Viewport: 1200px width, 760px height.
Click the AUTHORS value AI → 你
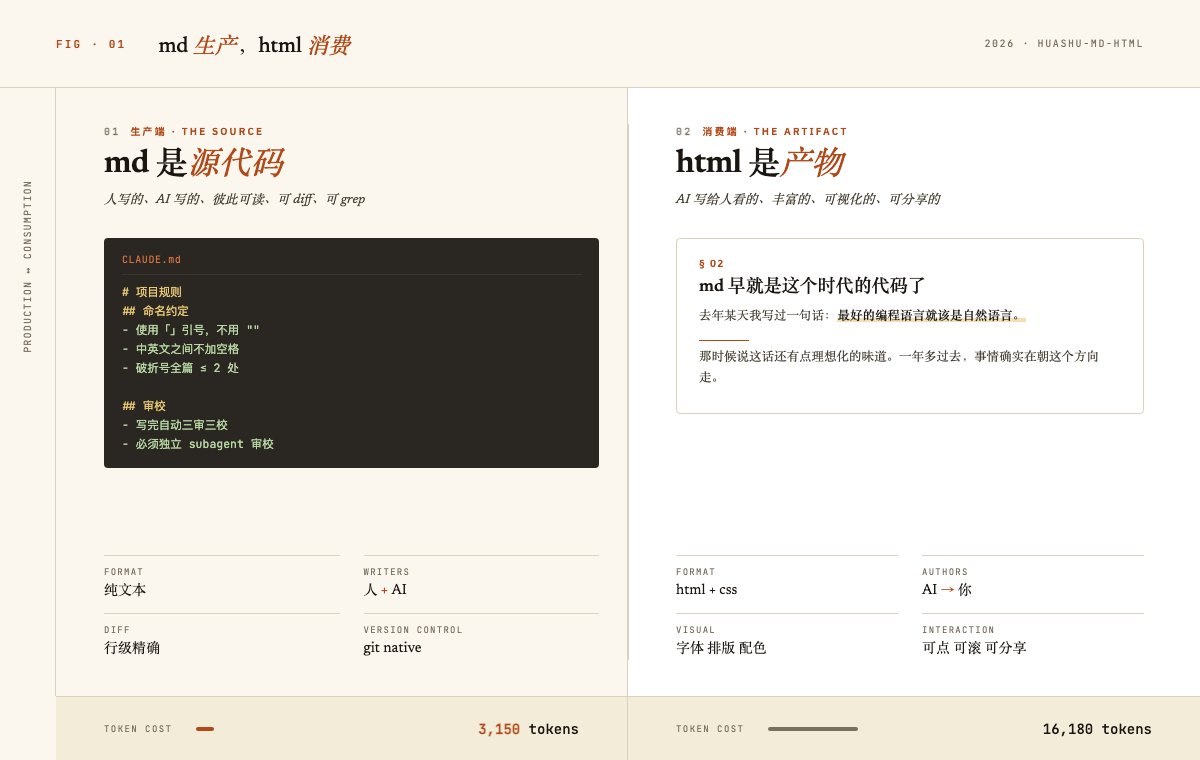[x=947, y=590]
